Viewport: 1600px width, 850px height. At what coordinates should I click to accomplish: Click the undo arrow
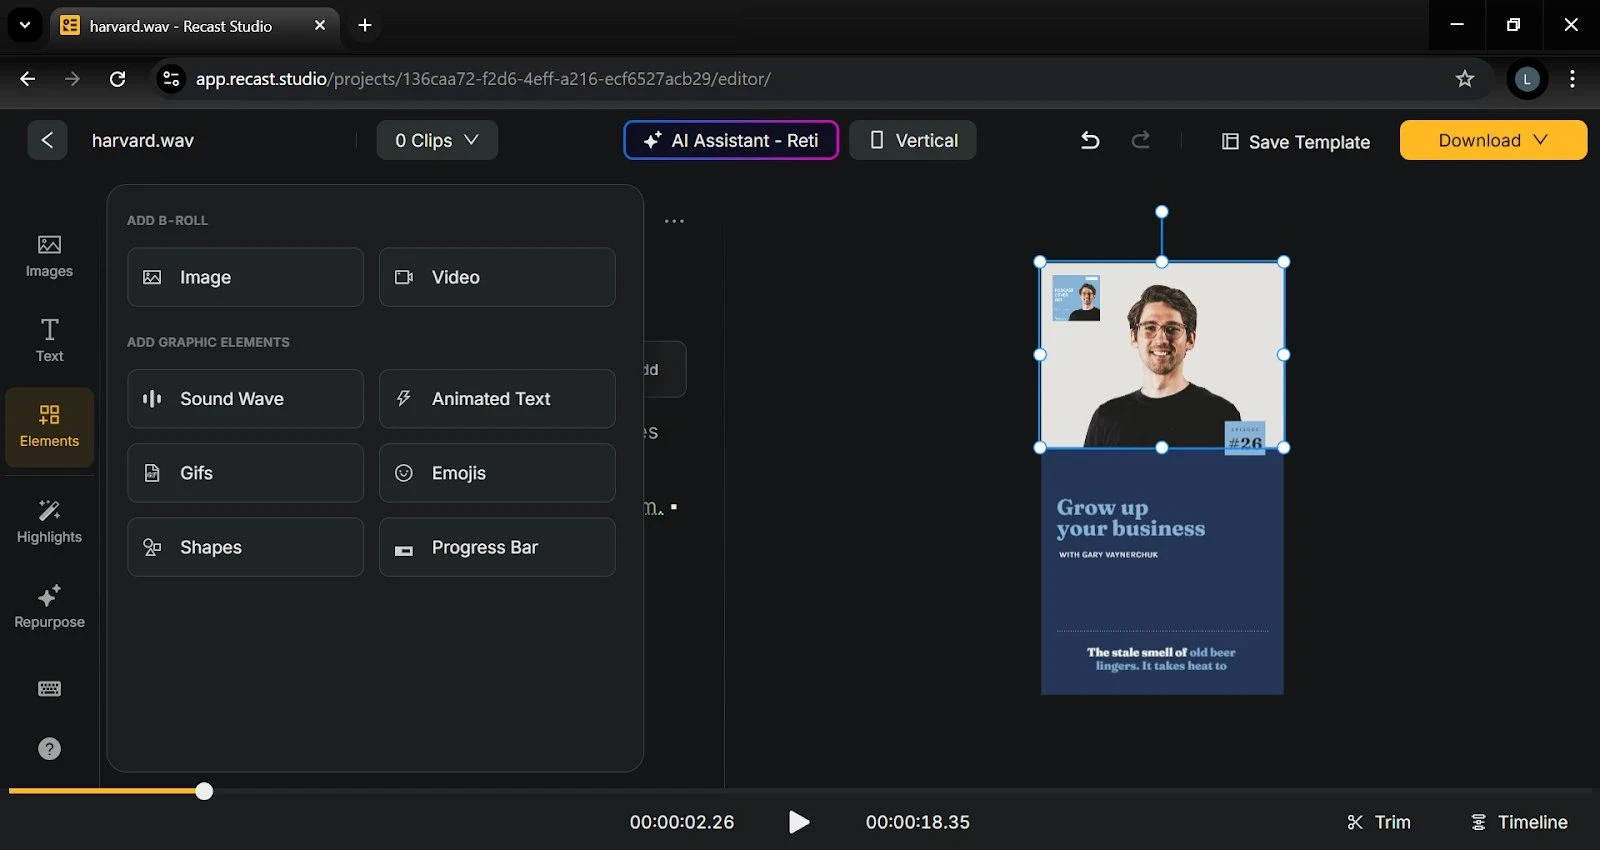tap(1090, 141)
